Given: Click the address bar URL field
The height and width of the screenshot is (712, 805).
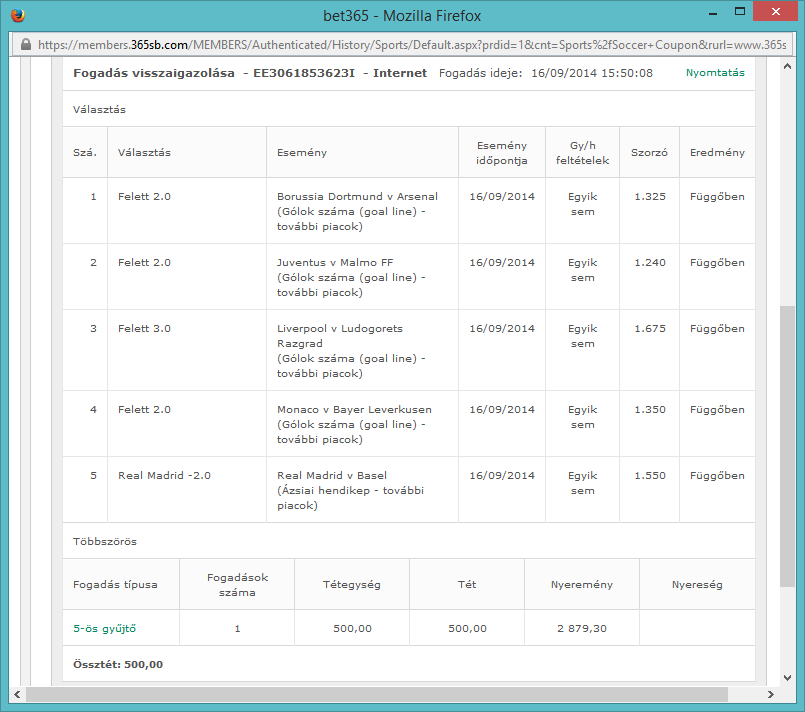Looking at the screenshot, I should (402, 45).
